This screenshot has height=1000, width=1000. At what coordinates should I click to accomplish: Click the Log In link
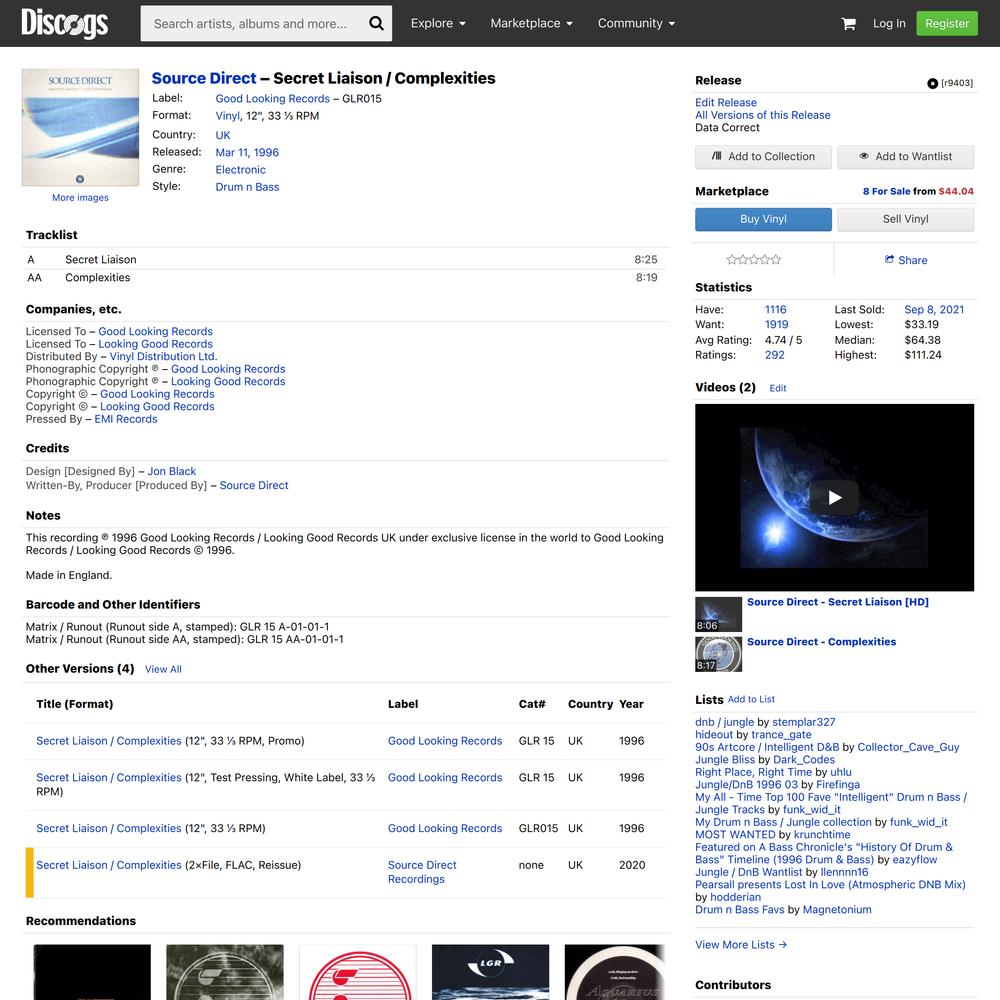pos(889,24)
